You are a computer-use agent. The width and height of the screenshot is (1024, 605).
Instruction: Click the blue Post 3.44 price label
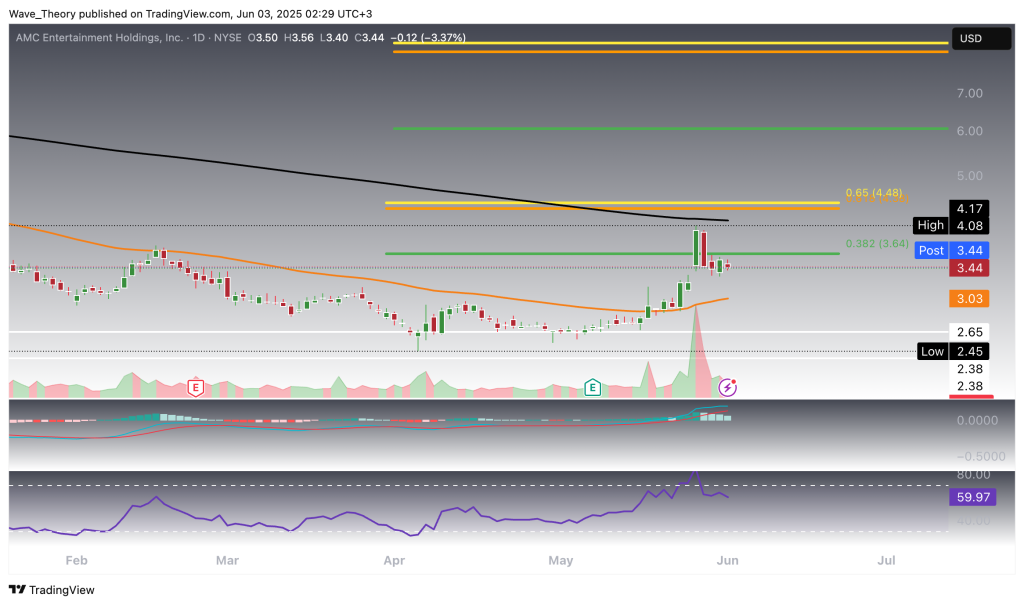952,250
